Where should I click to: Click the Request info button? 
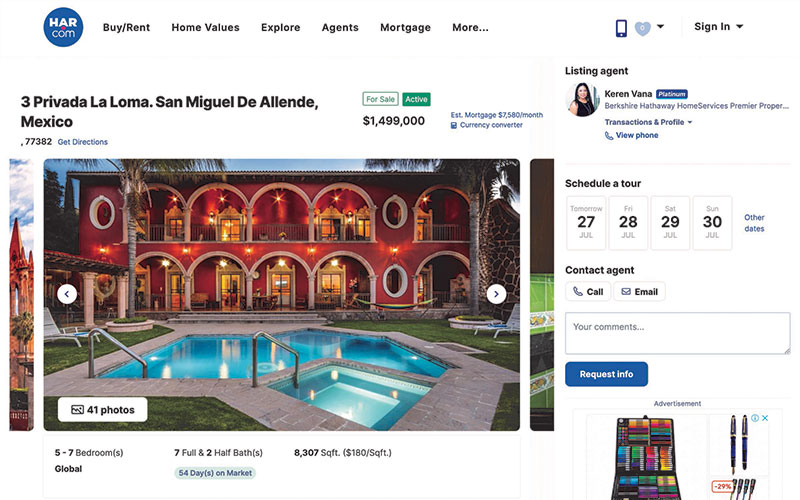606,374
